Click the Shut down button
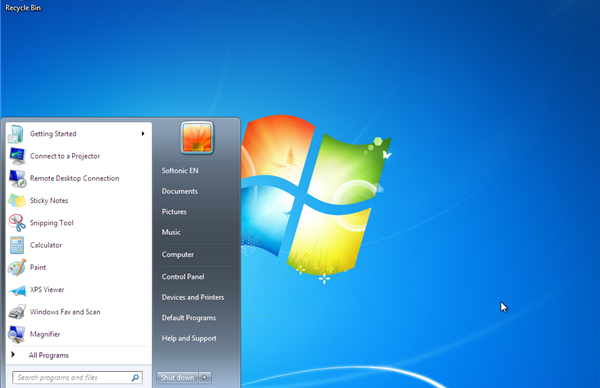 178,378
